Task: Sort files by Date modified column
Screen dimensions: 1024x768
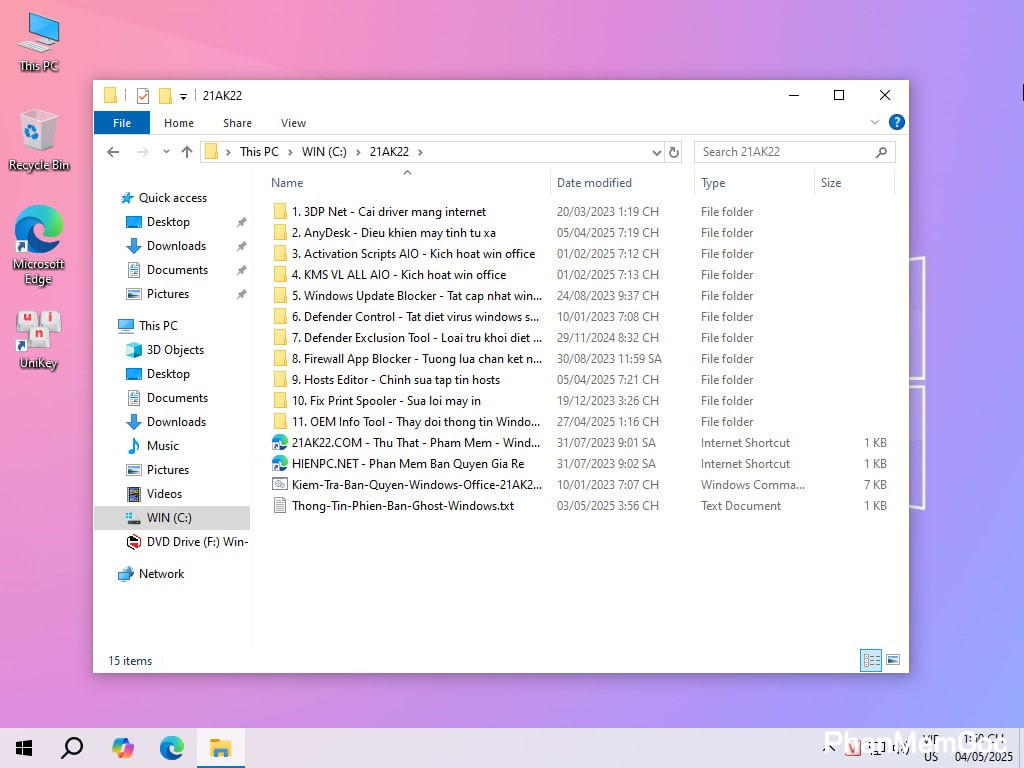Action: point(594,183)
